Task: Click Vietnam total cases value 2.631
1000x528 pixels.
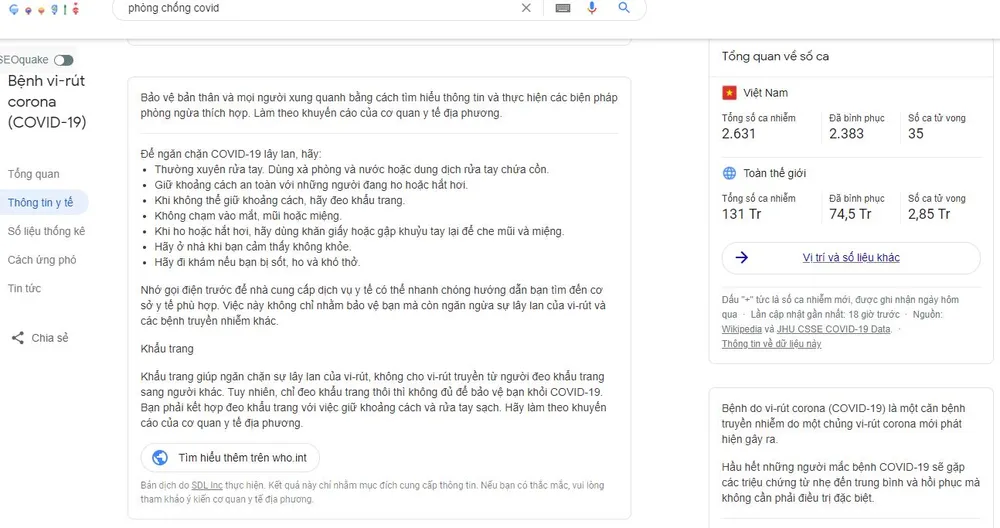Action: pyautogui.click(x=739, y=134)
